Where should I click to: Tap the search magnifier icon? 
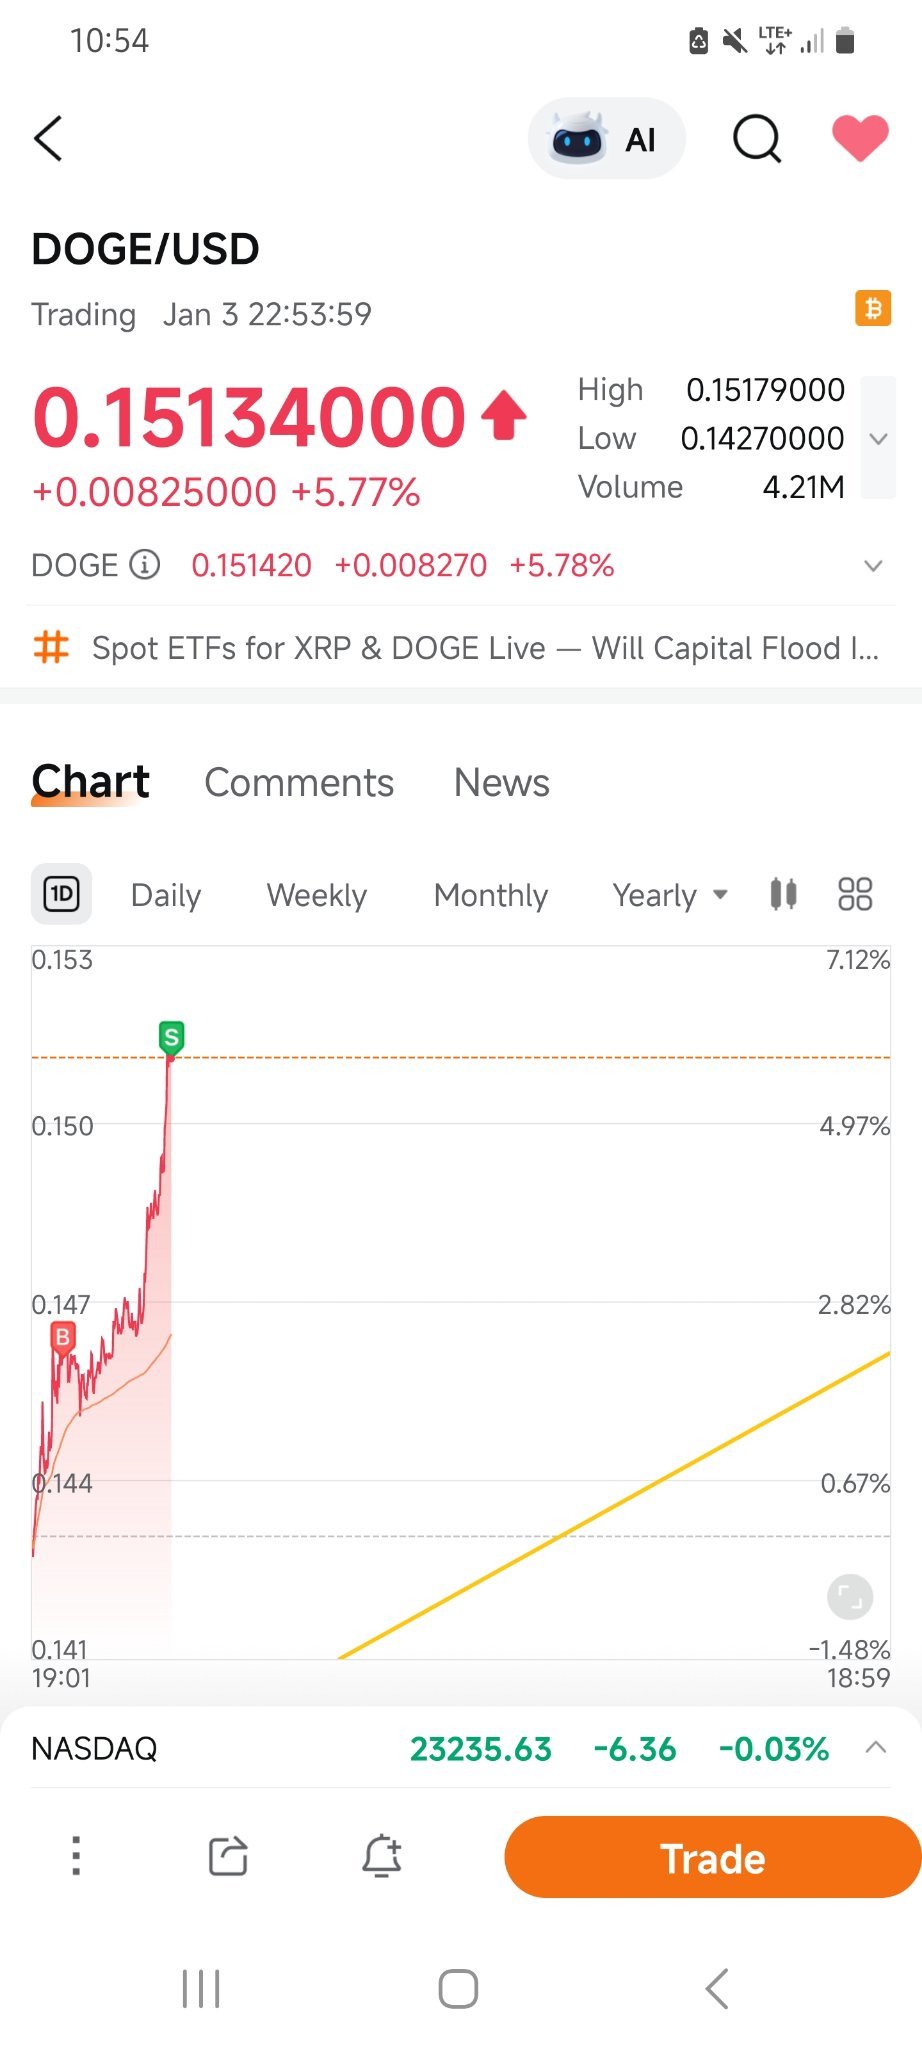point(757,139)
